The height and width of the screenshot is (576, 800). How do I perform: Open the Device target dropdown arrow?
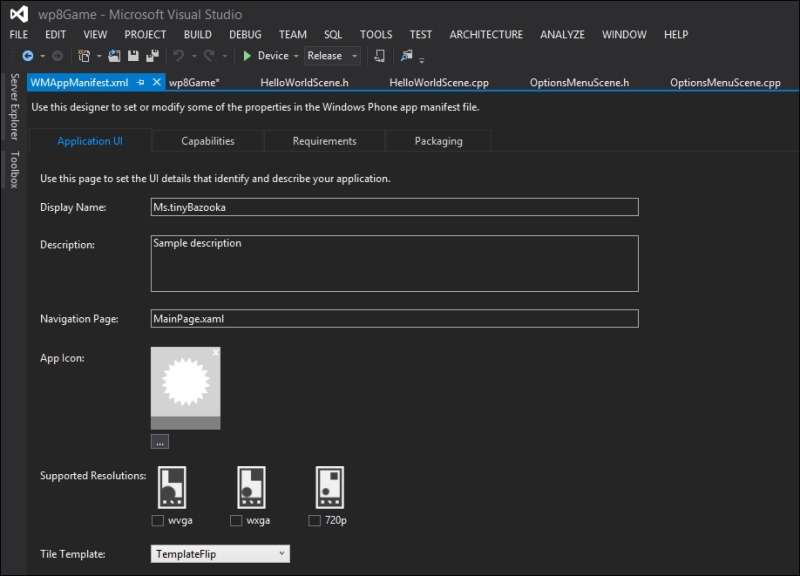point(296,56)
